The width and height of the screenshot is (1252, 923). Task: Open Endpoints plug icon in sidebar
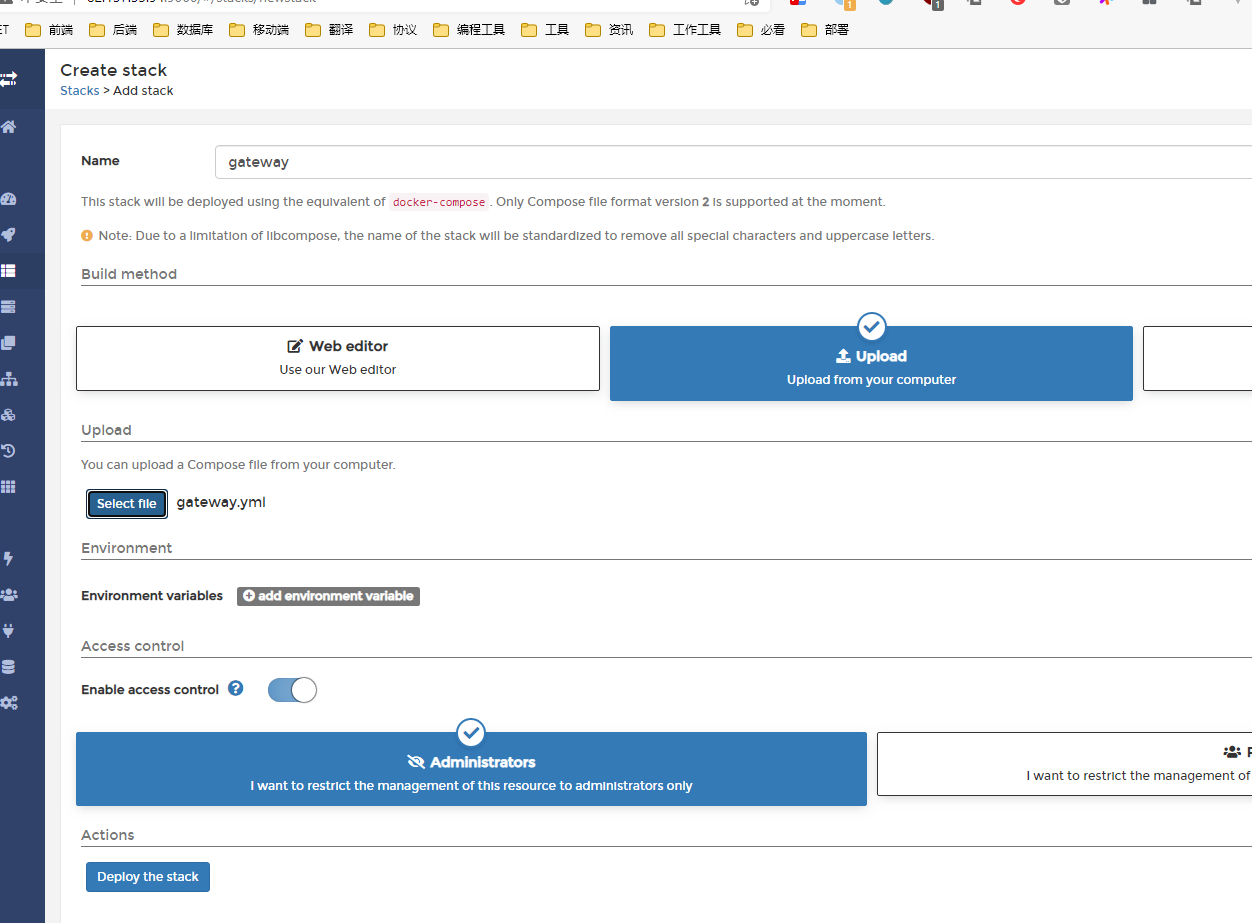click(x=8, y=631)
